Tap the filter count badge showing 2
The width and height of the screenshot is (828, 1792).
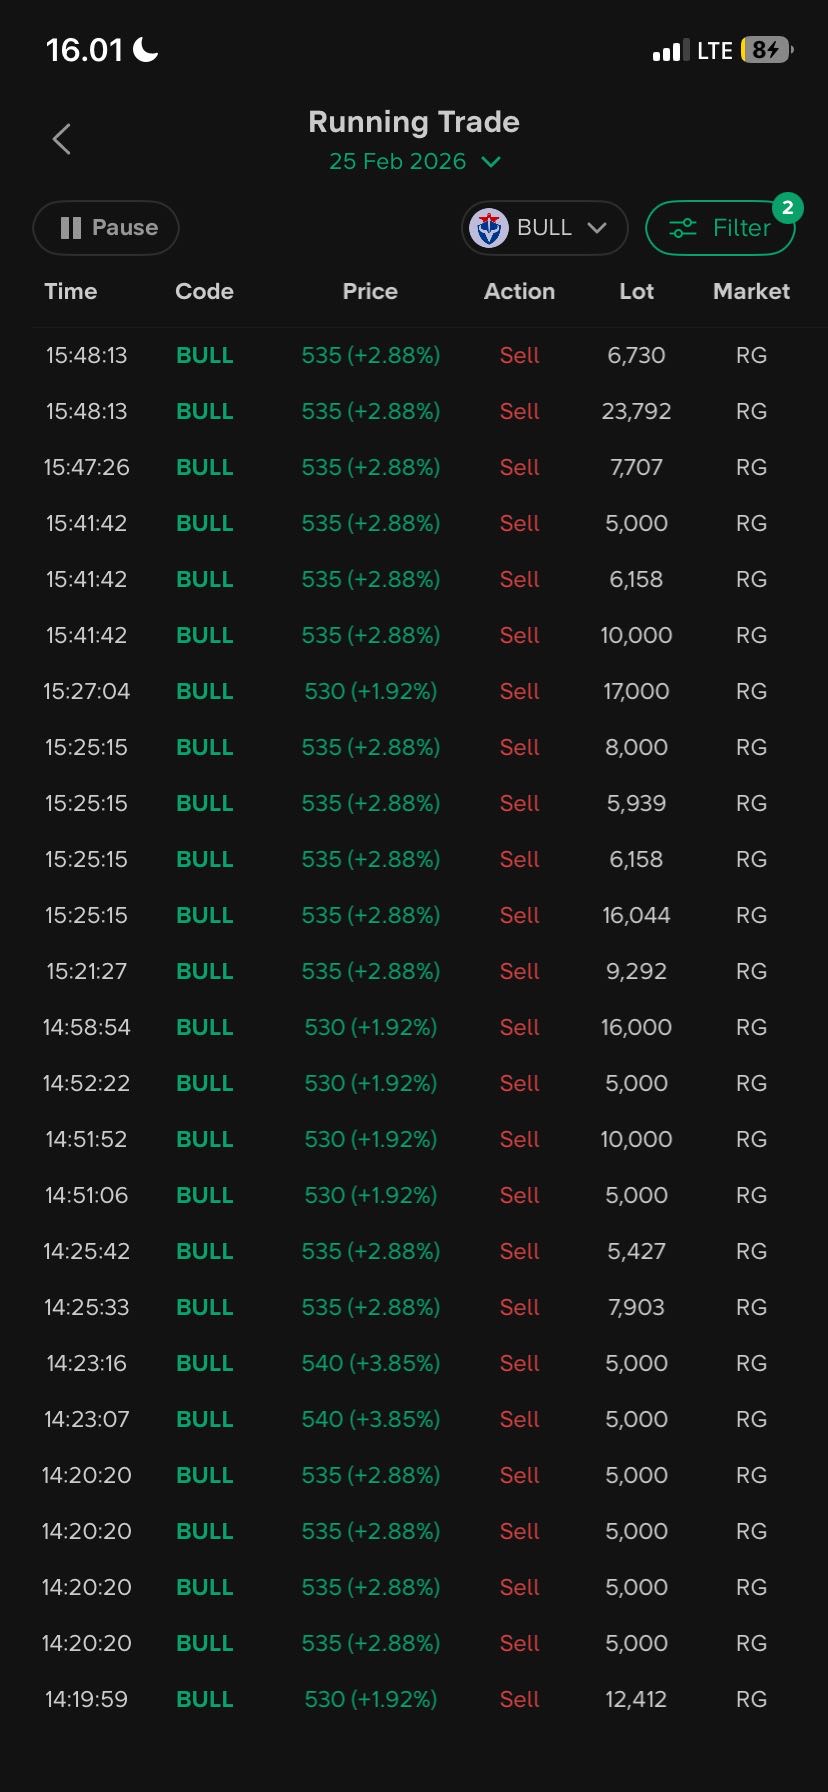point(788,207)
